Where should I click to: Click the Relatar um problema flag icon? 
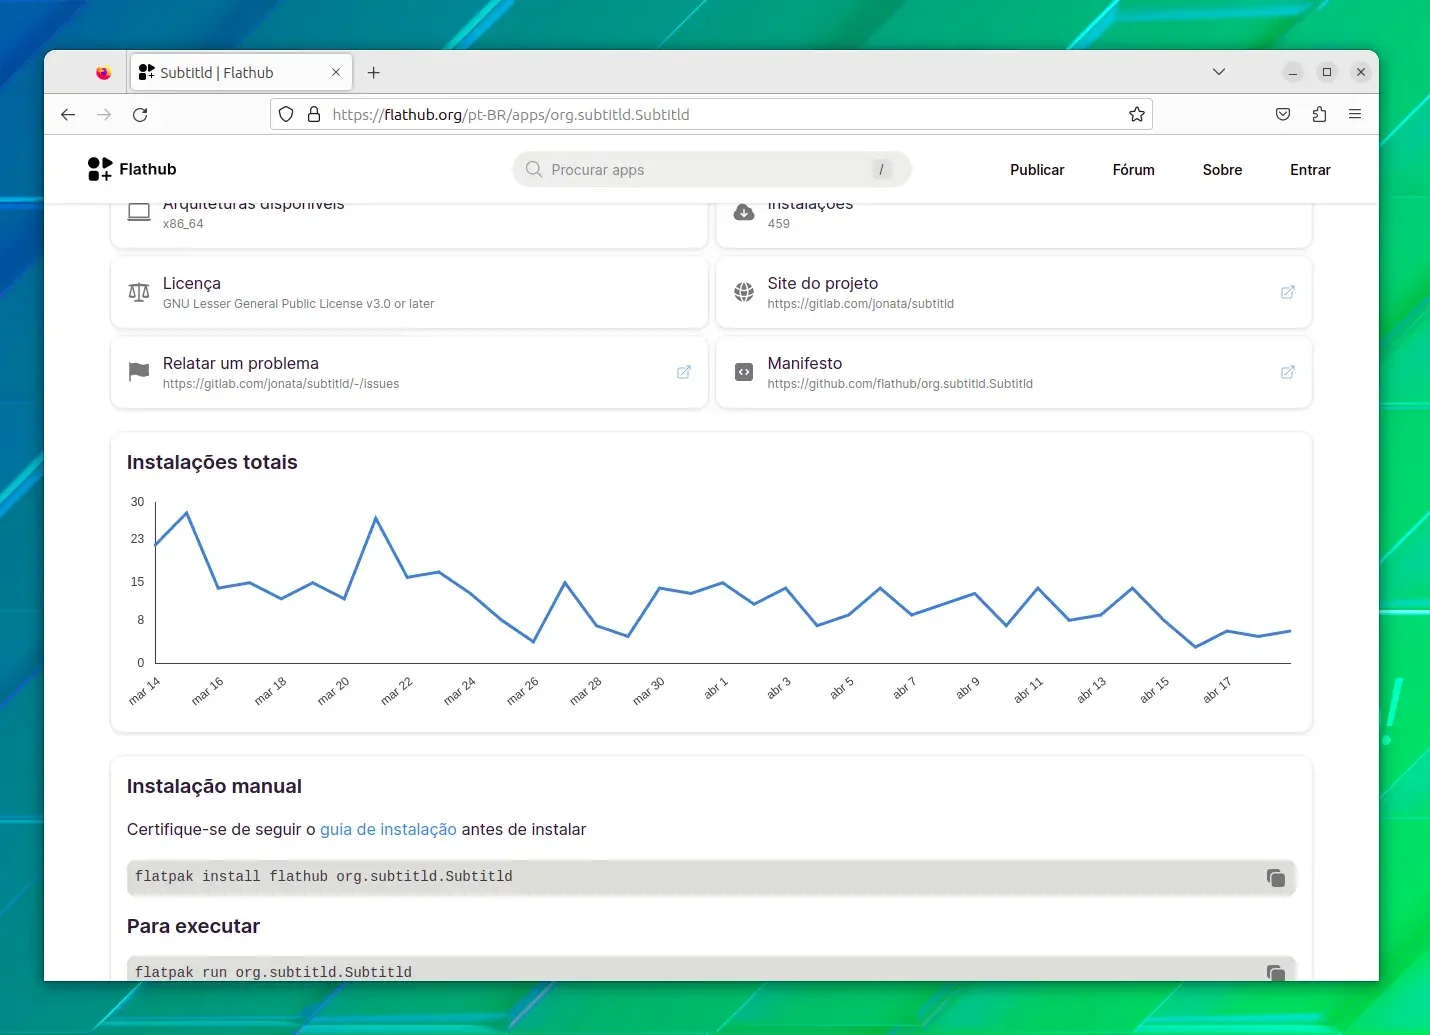click(x=139, y=372)
